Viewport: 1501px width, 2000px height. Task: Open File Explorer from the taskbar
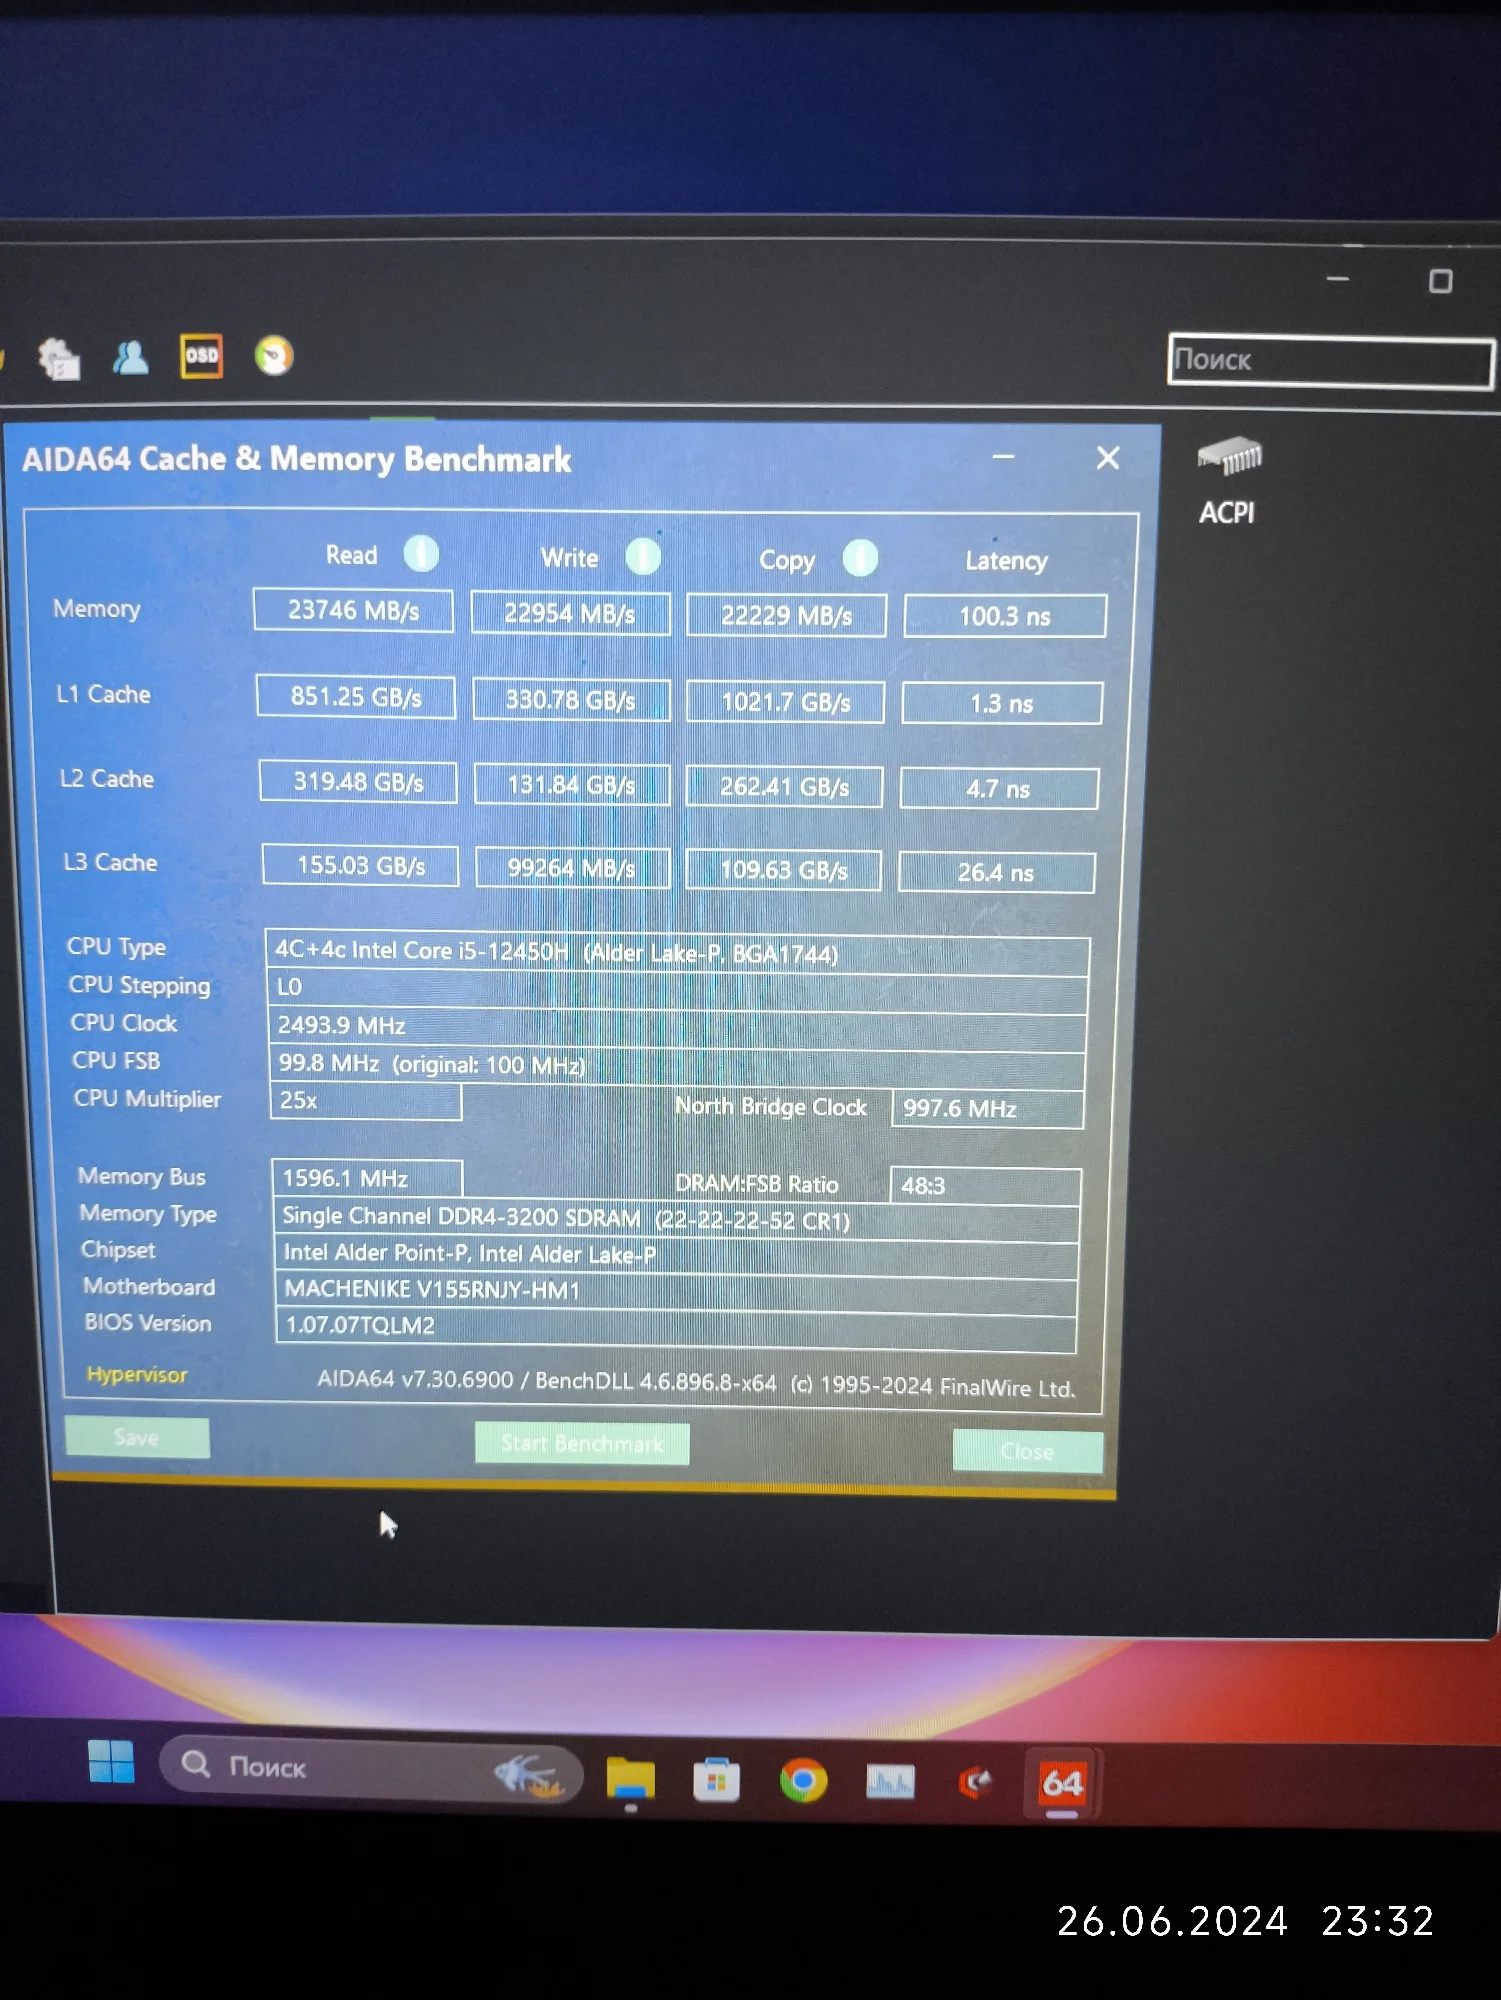tap(630, 1780)
